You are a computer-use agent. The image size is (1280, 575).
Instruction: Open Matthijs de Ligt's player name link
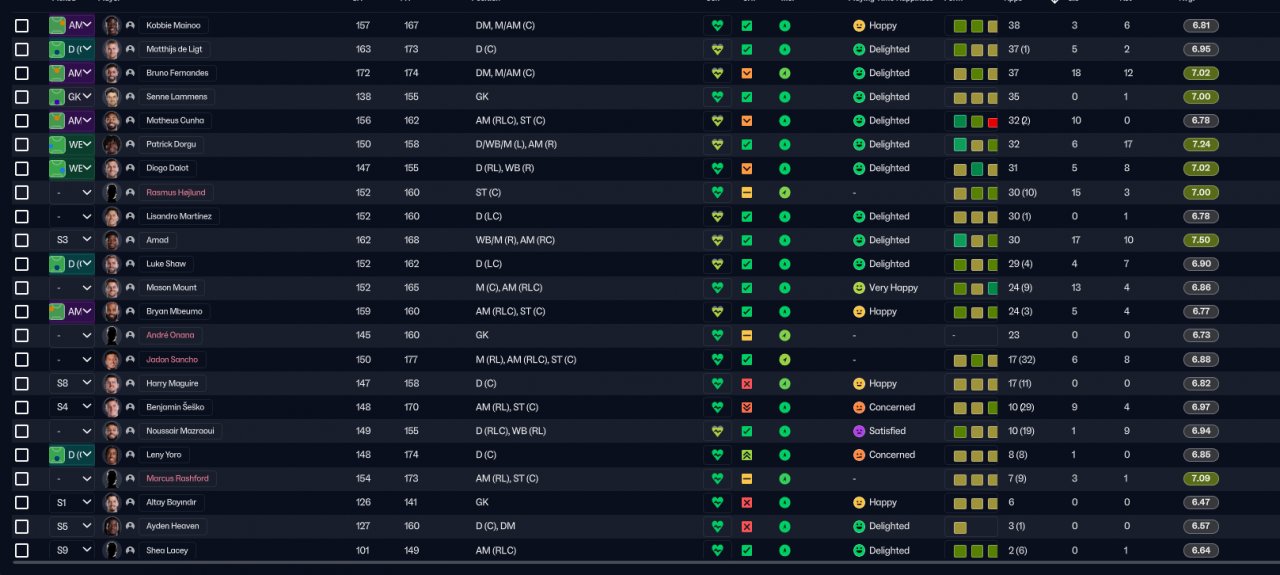(x=174, y=49)
